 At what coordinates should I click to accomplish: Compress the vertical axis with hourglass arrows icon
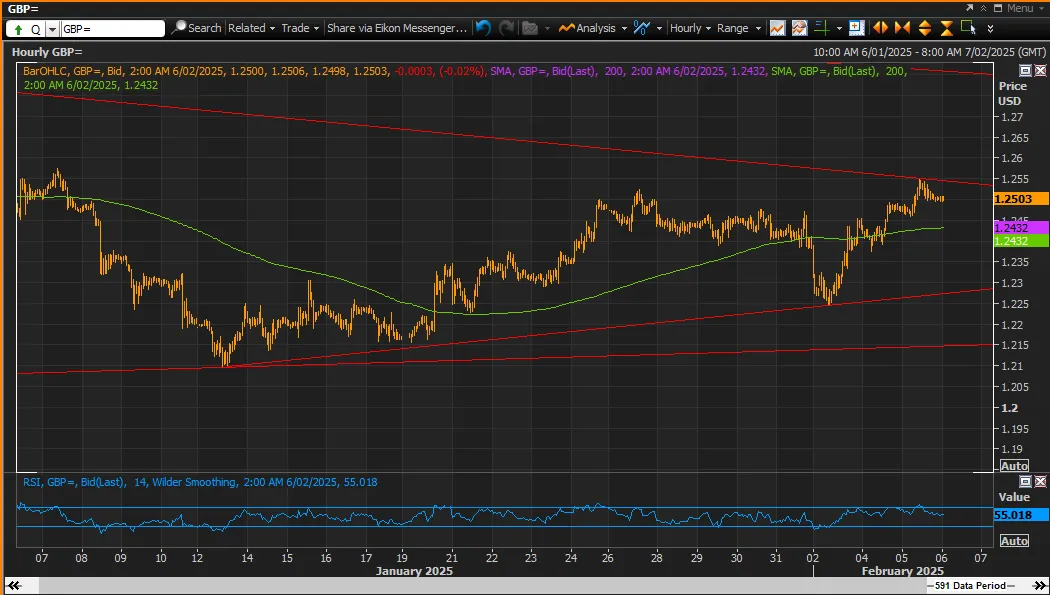(946, 28)
